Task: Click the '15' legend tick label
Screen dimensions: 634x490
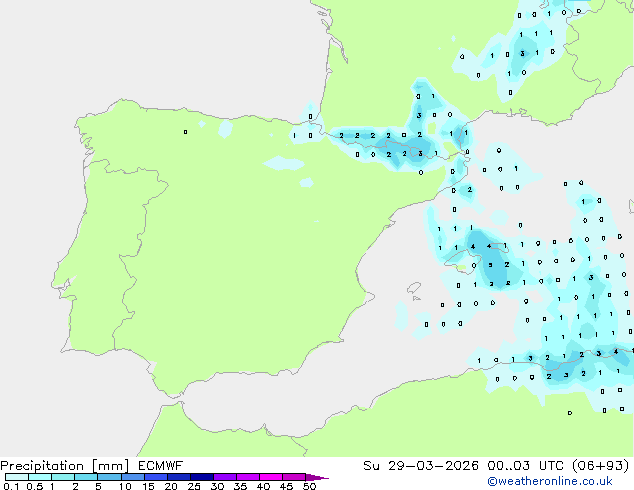Action: pos(148,486)
